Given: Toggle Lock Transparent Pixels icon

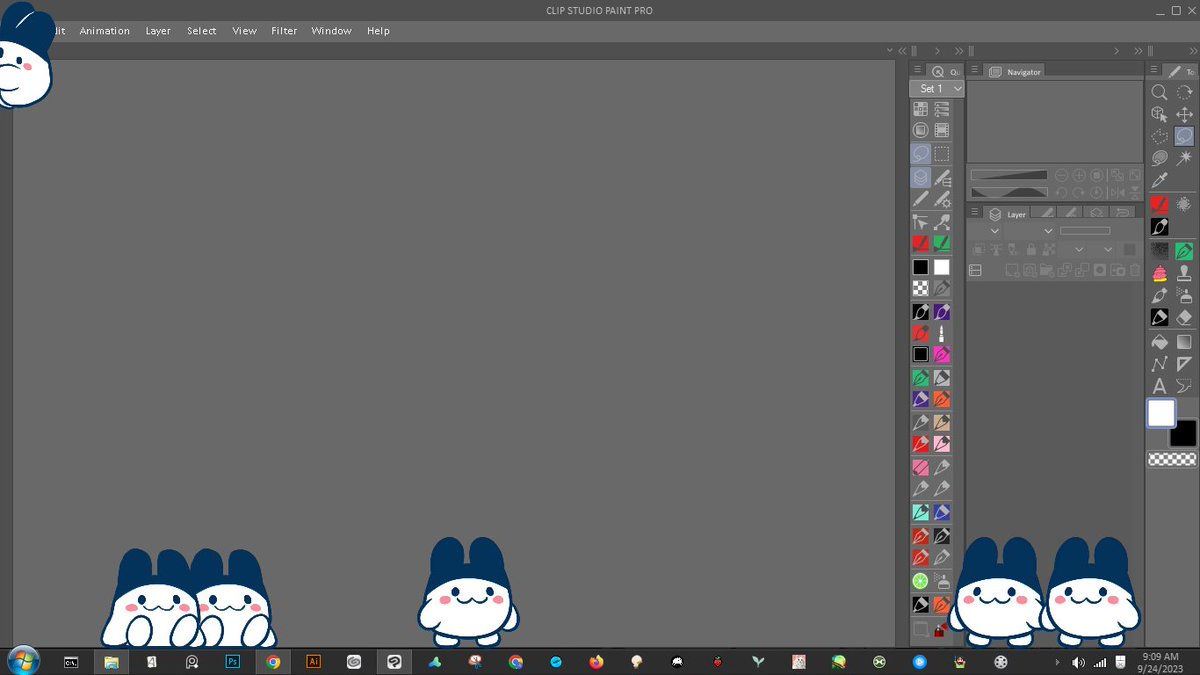Looking at the screenshot, I should coord(1047,249).
